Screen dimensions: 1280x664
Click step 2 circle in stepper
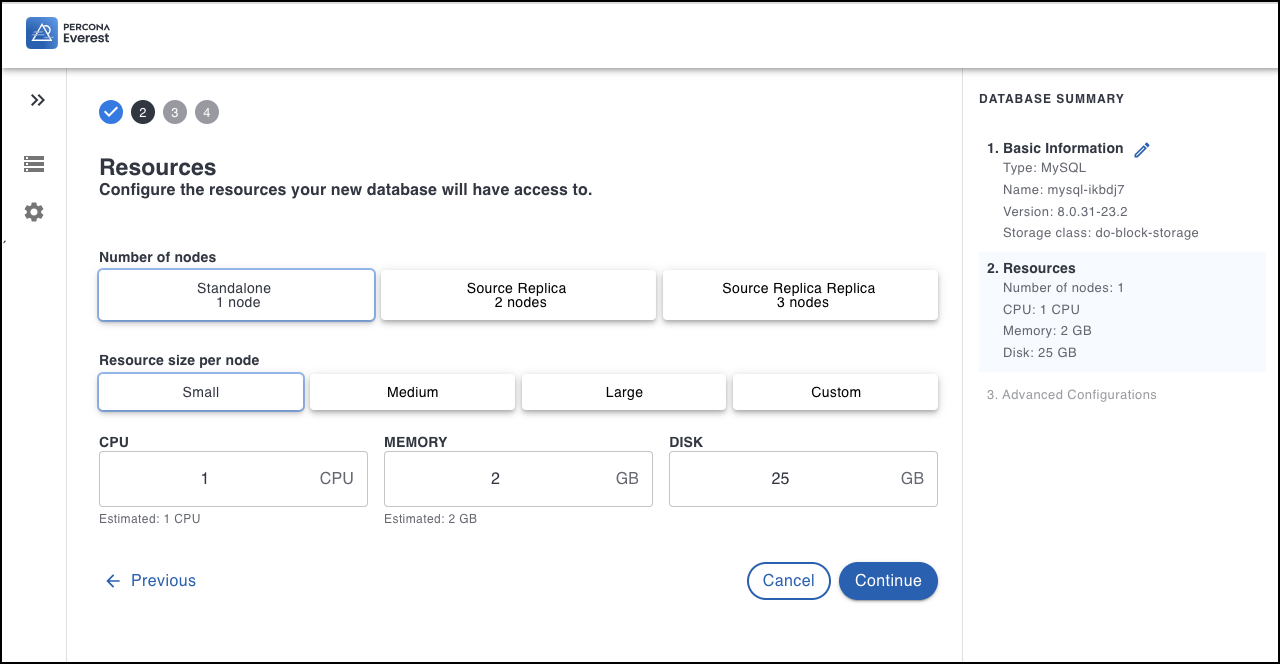pos(143,112)
